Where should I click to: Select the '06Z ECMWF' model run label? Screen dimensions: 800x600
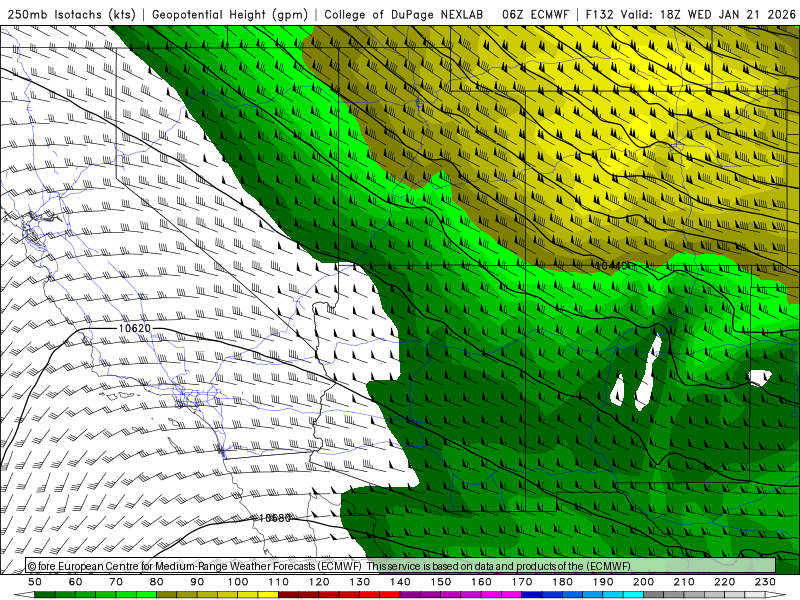pyautogui.click(x=535, y=15)
